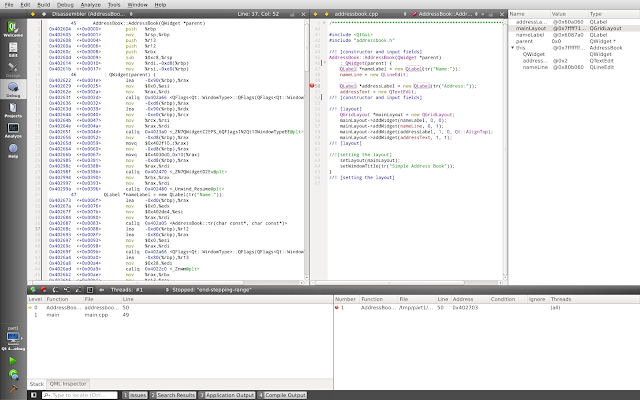This screenshot has height=400, width=640.
Task: Fold the constructor code block arrow
Action: coord(325,63)
